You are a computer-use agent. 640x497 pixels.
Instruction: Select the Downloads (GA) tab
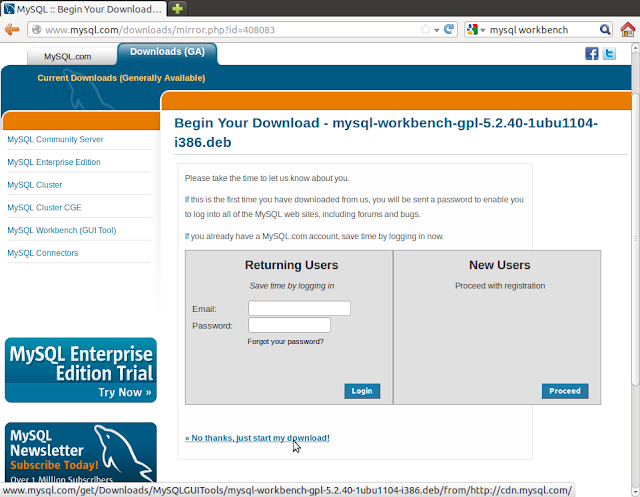167,52
